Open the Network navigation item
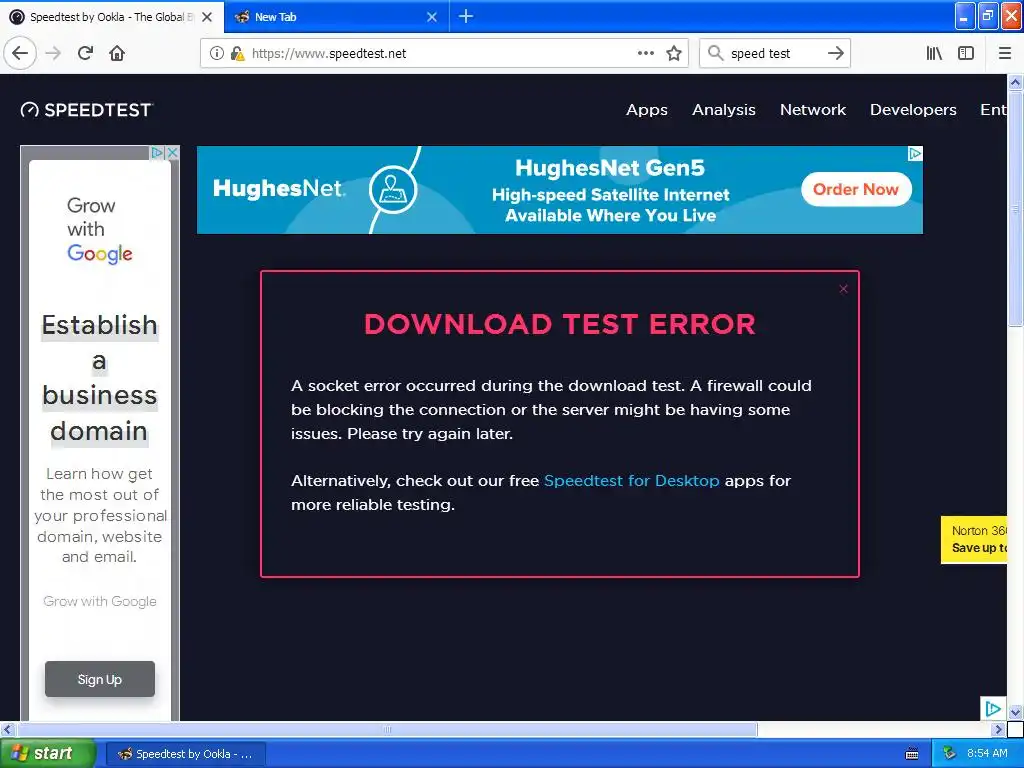The image size is (1024, 768). pyautogui.click(x=812, y=110)
